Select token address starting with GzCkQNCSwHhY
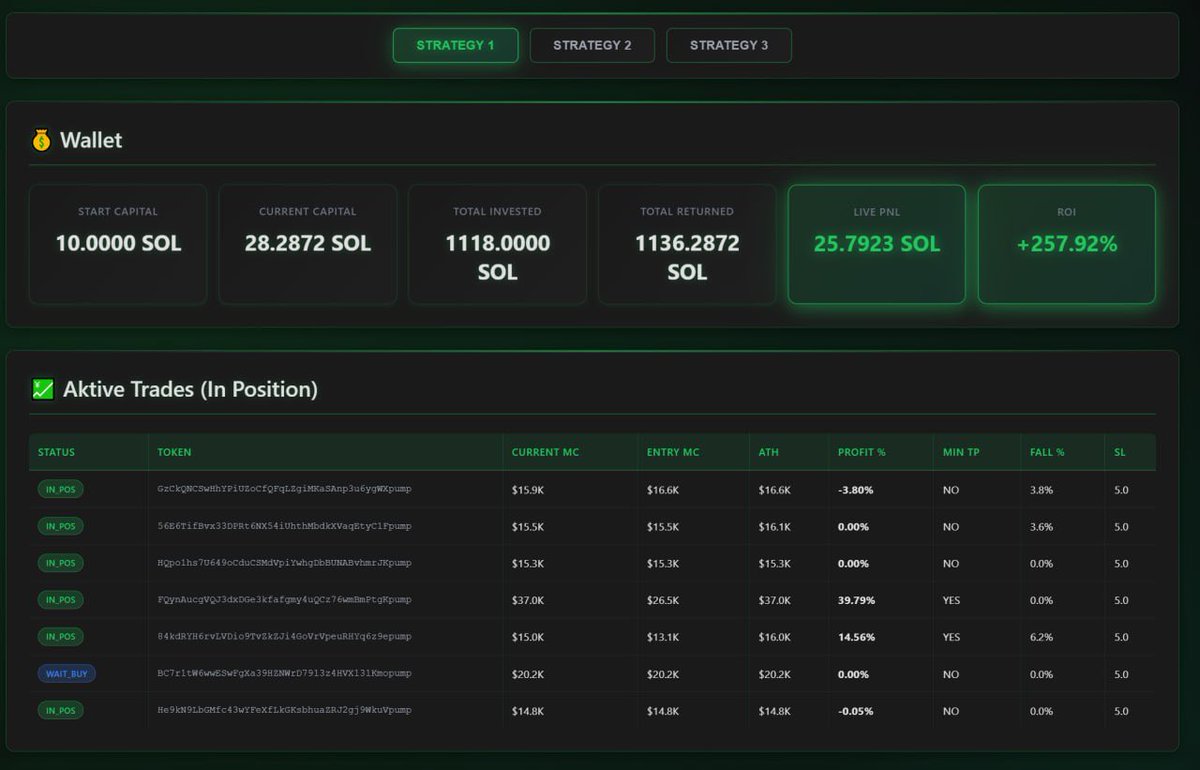This screenshot has height=770, width=1200. pos(284,489)
